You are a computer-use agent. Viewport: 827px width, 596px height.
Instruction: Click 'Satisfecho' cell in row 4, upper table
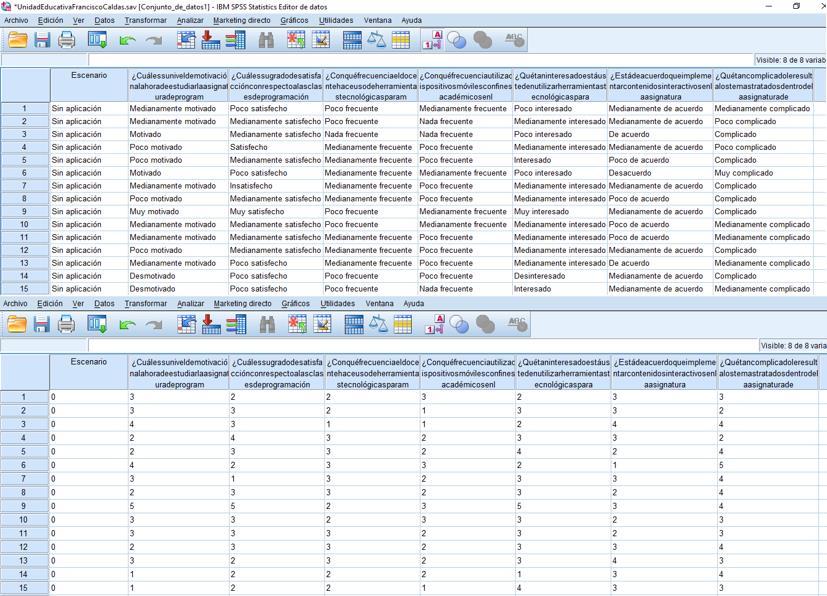pos(276,147)
